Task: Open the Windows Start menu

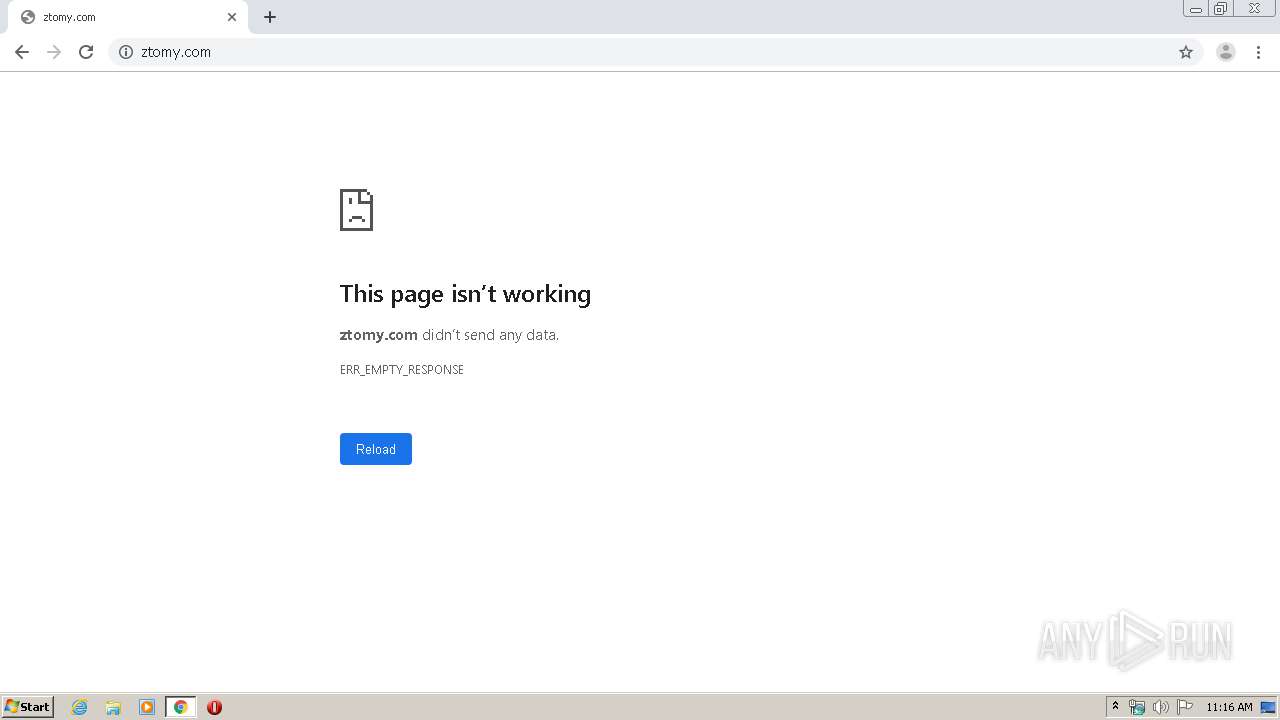Action: 28,707
